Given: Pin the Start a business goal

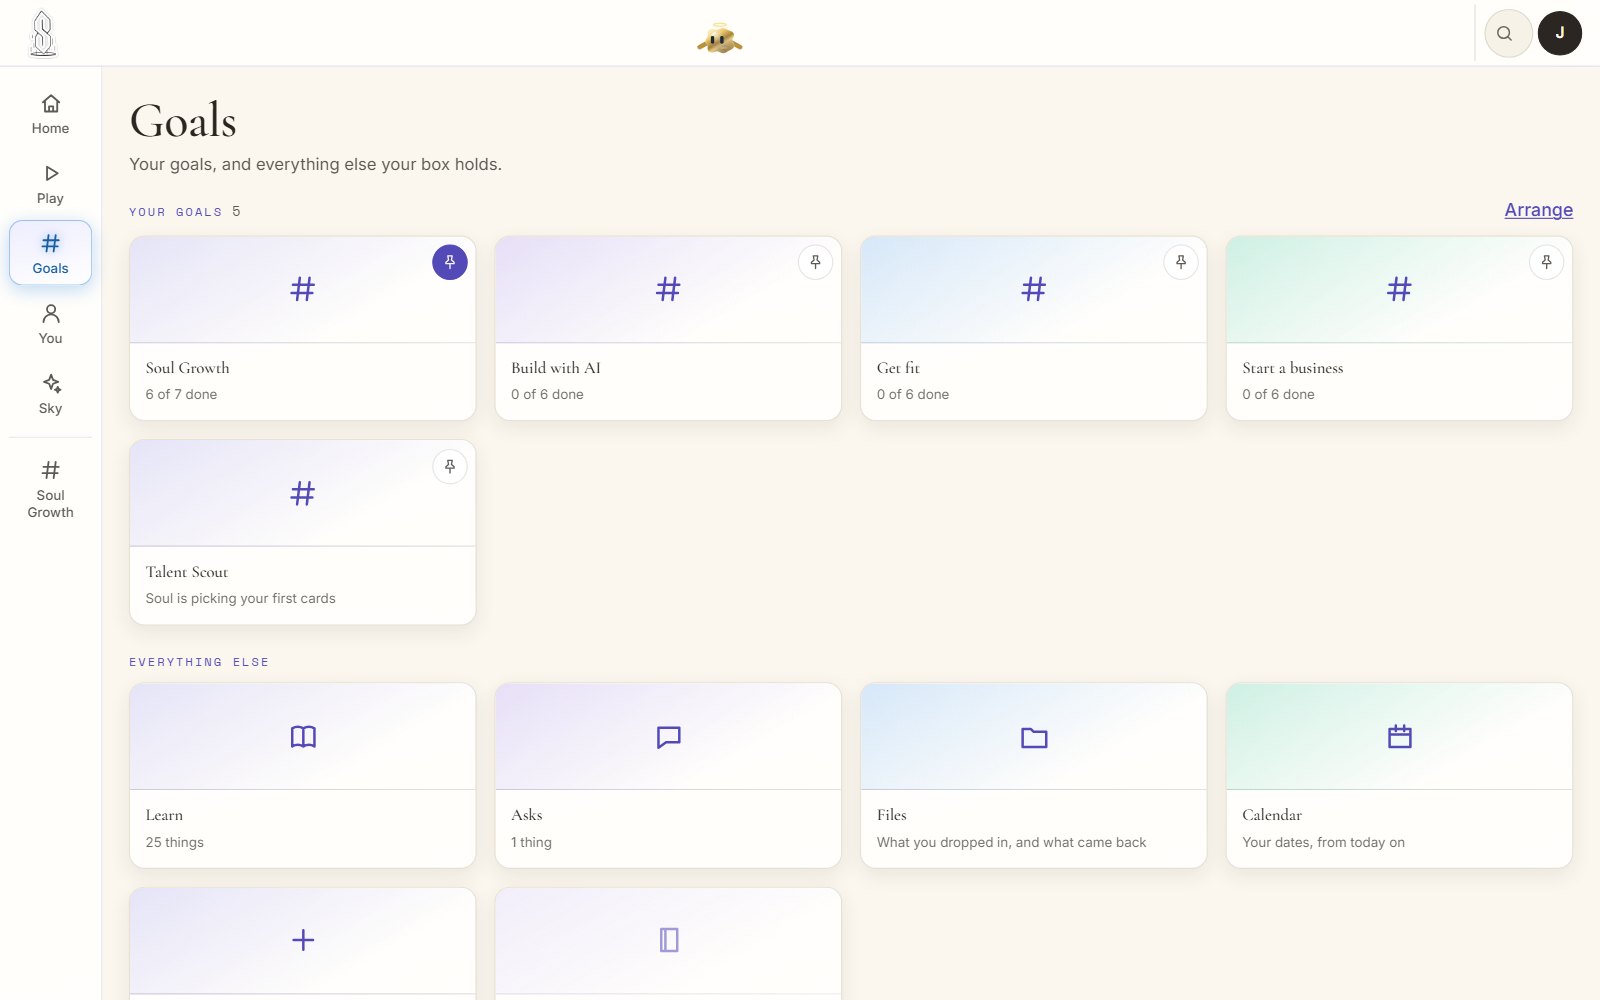Looking at the screenshot, I should tap(1547, 262).
